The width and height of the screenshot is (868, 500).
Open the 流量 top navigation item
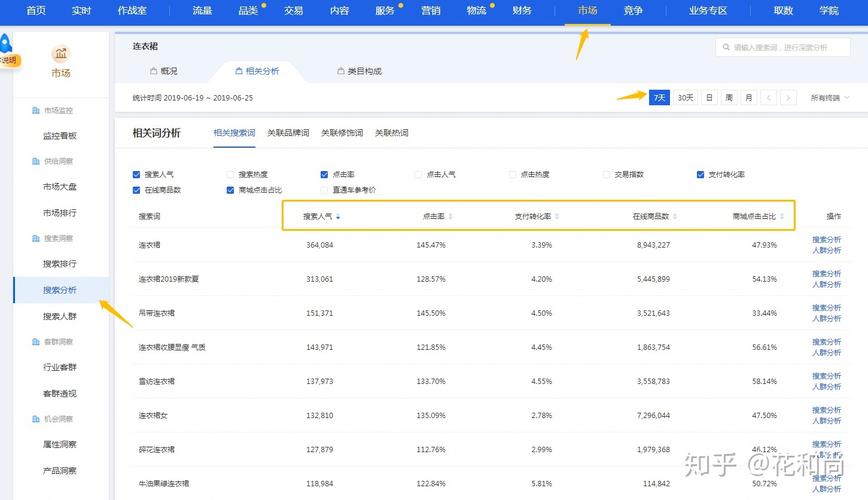(x=202, y=11)
